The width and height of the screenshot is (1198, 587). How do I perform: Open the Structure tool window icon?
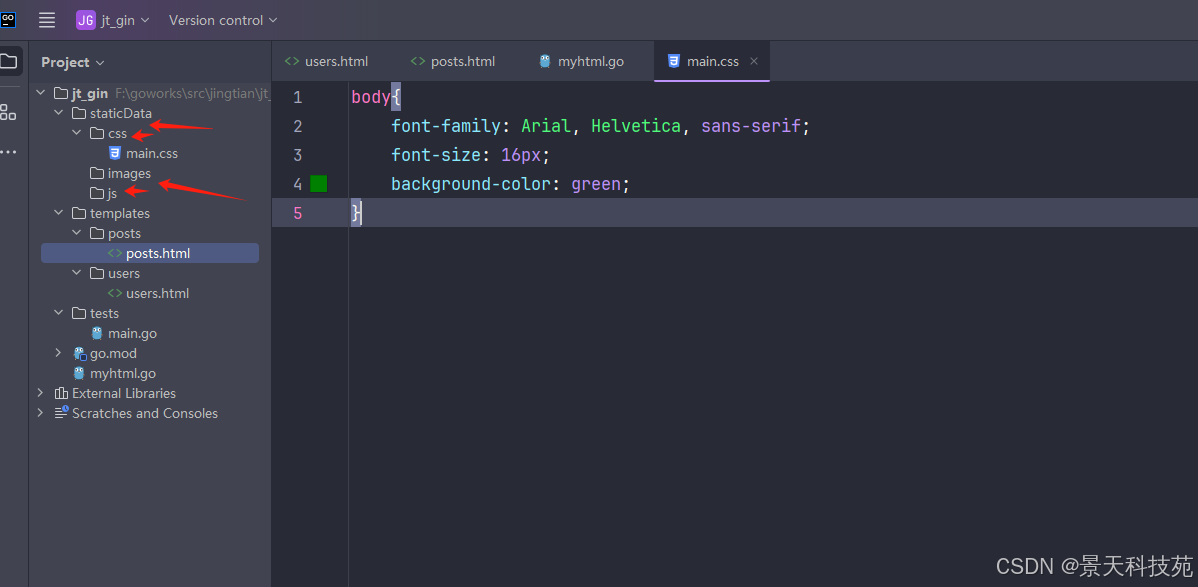8,112
